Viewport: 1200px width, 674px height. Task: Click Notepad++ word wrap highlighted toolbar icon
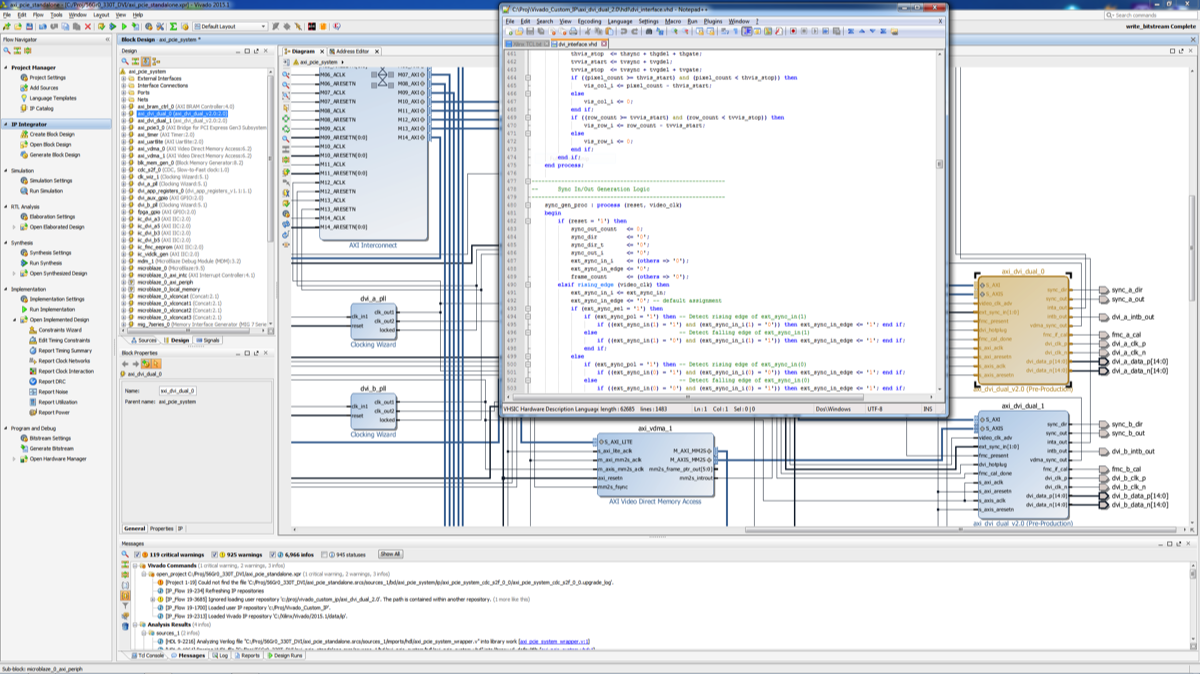(x=747, y=31)
